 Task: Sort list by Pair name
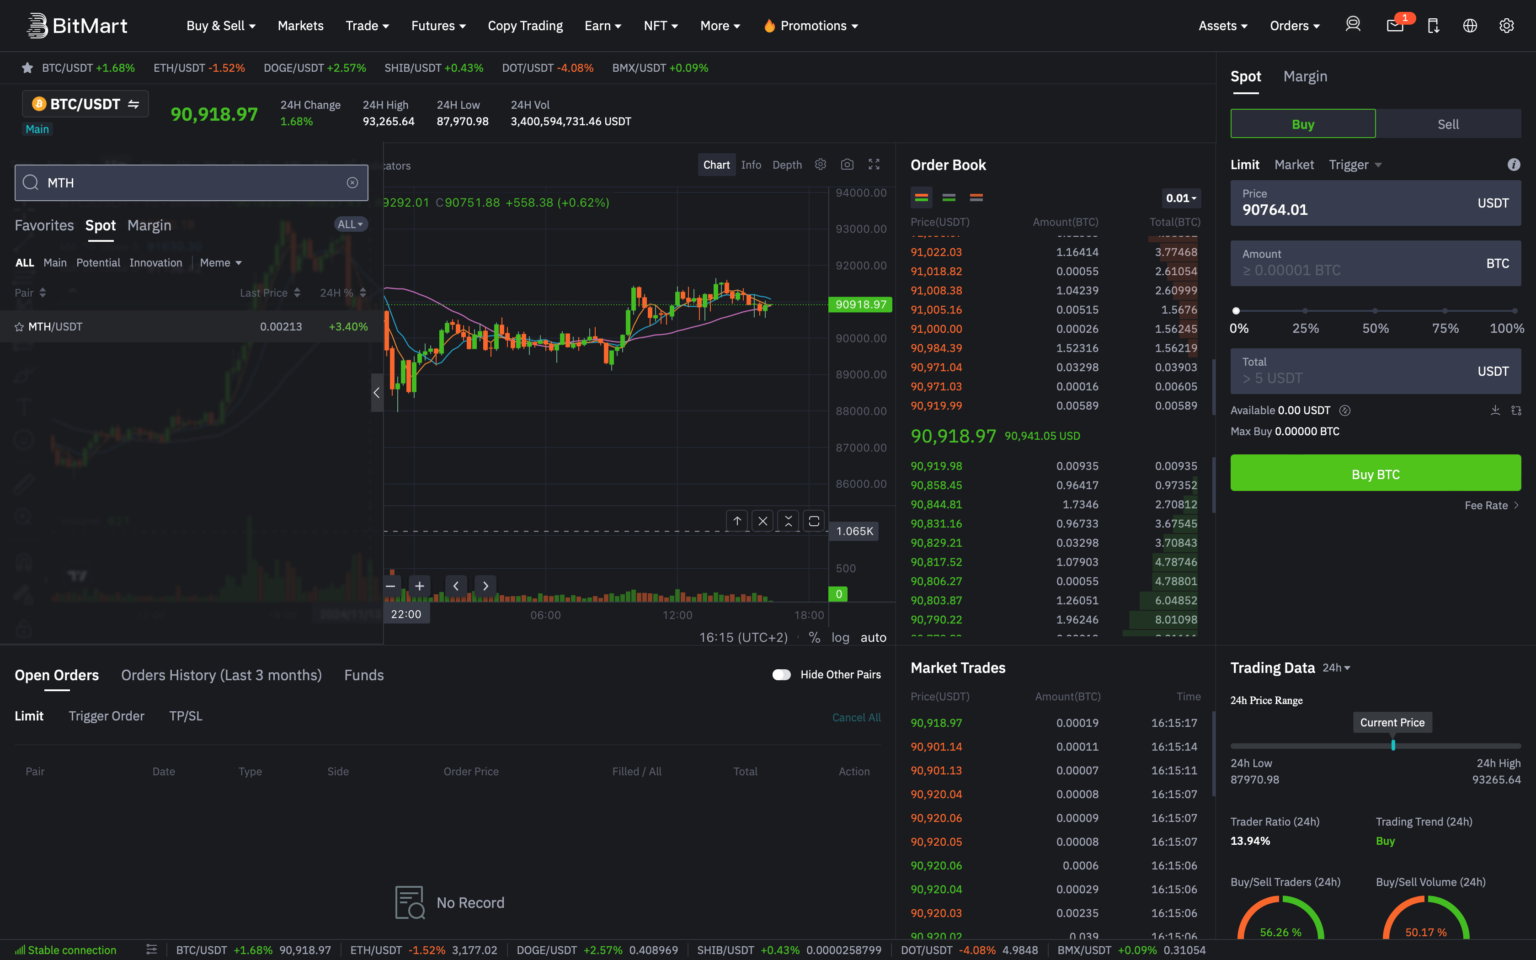30,293
